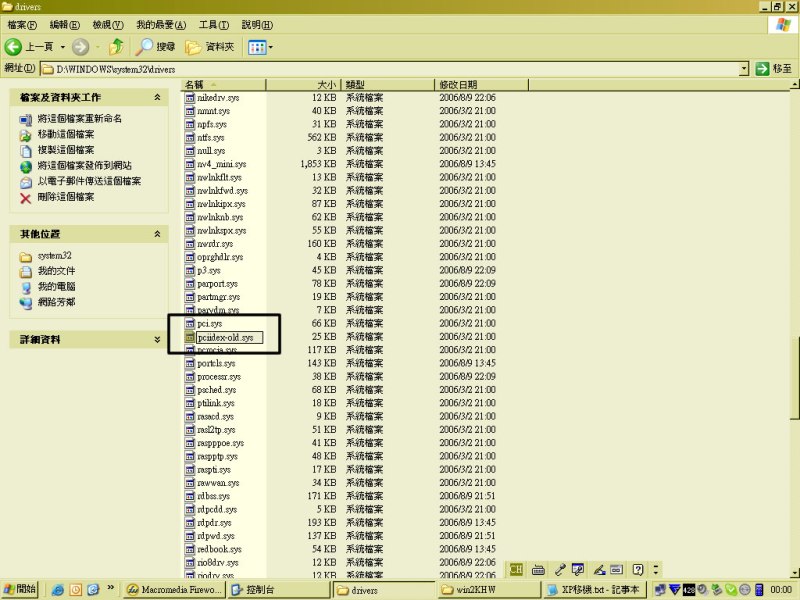Click the keyboard icon on the language bar
Screen dimensions: 800x600
tap(538, 570)
